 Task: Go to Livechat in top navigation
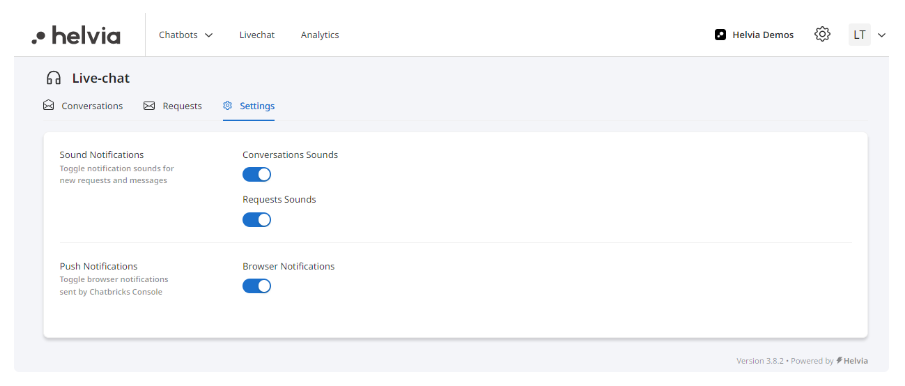click(257, 35)
